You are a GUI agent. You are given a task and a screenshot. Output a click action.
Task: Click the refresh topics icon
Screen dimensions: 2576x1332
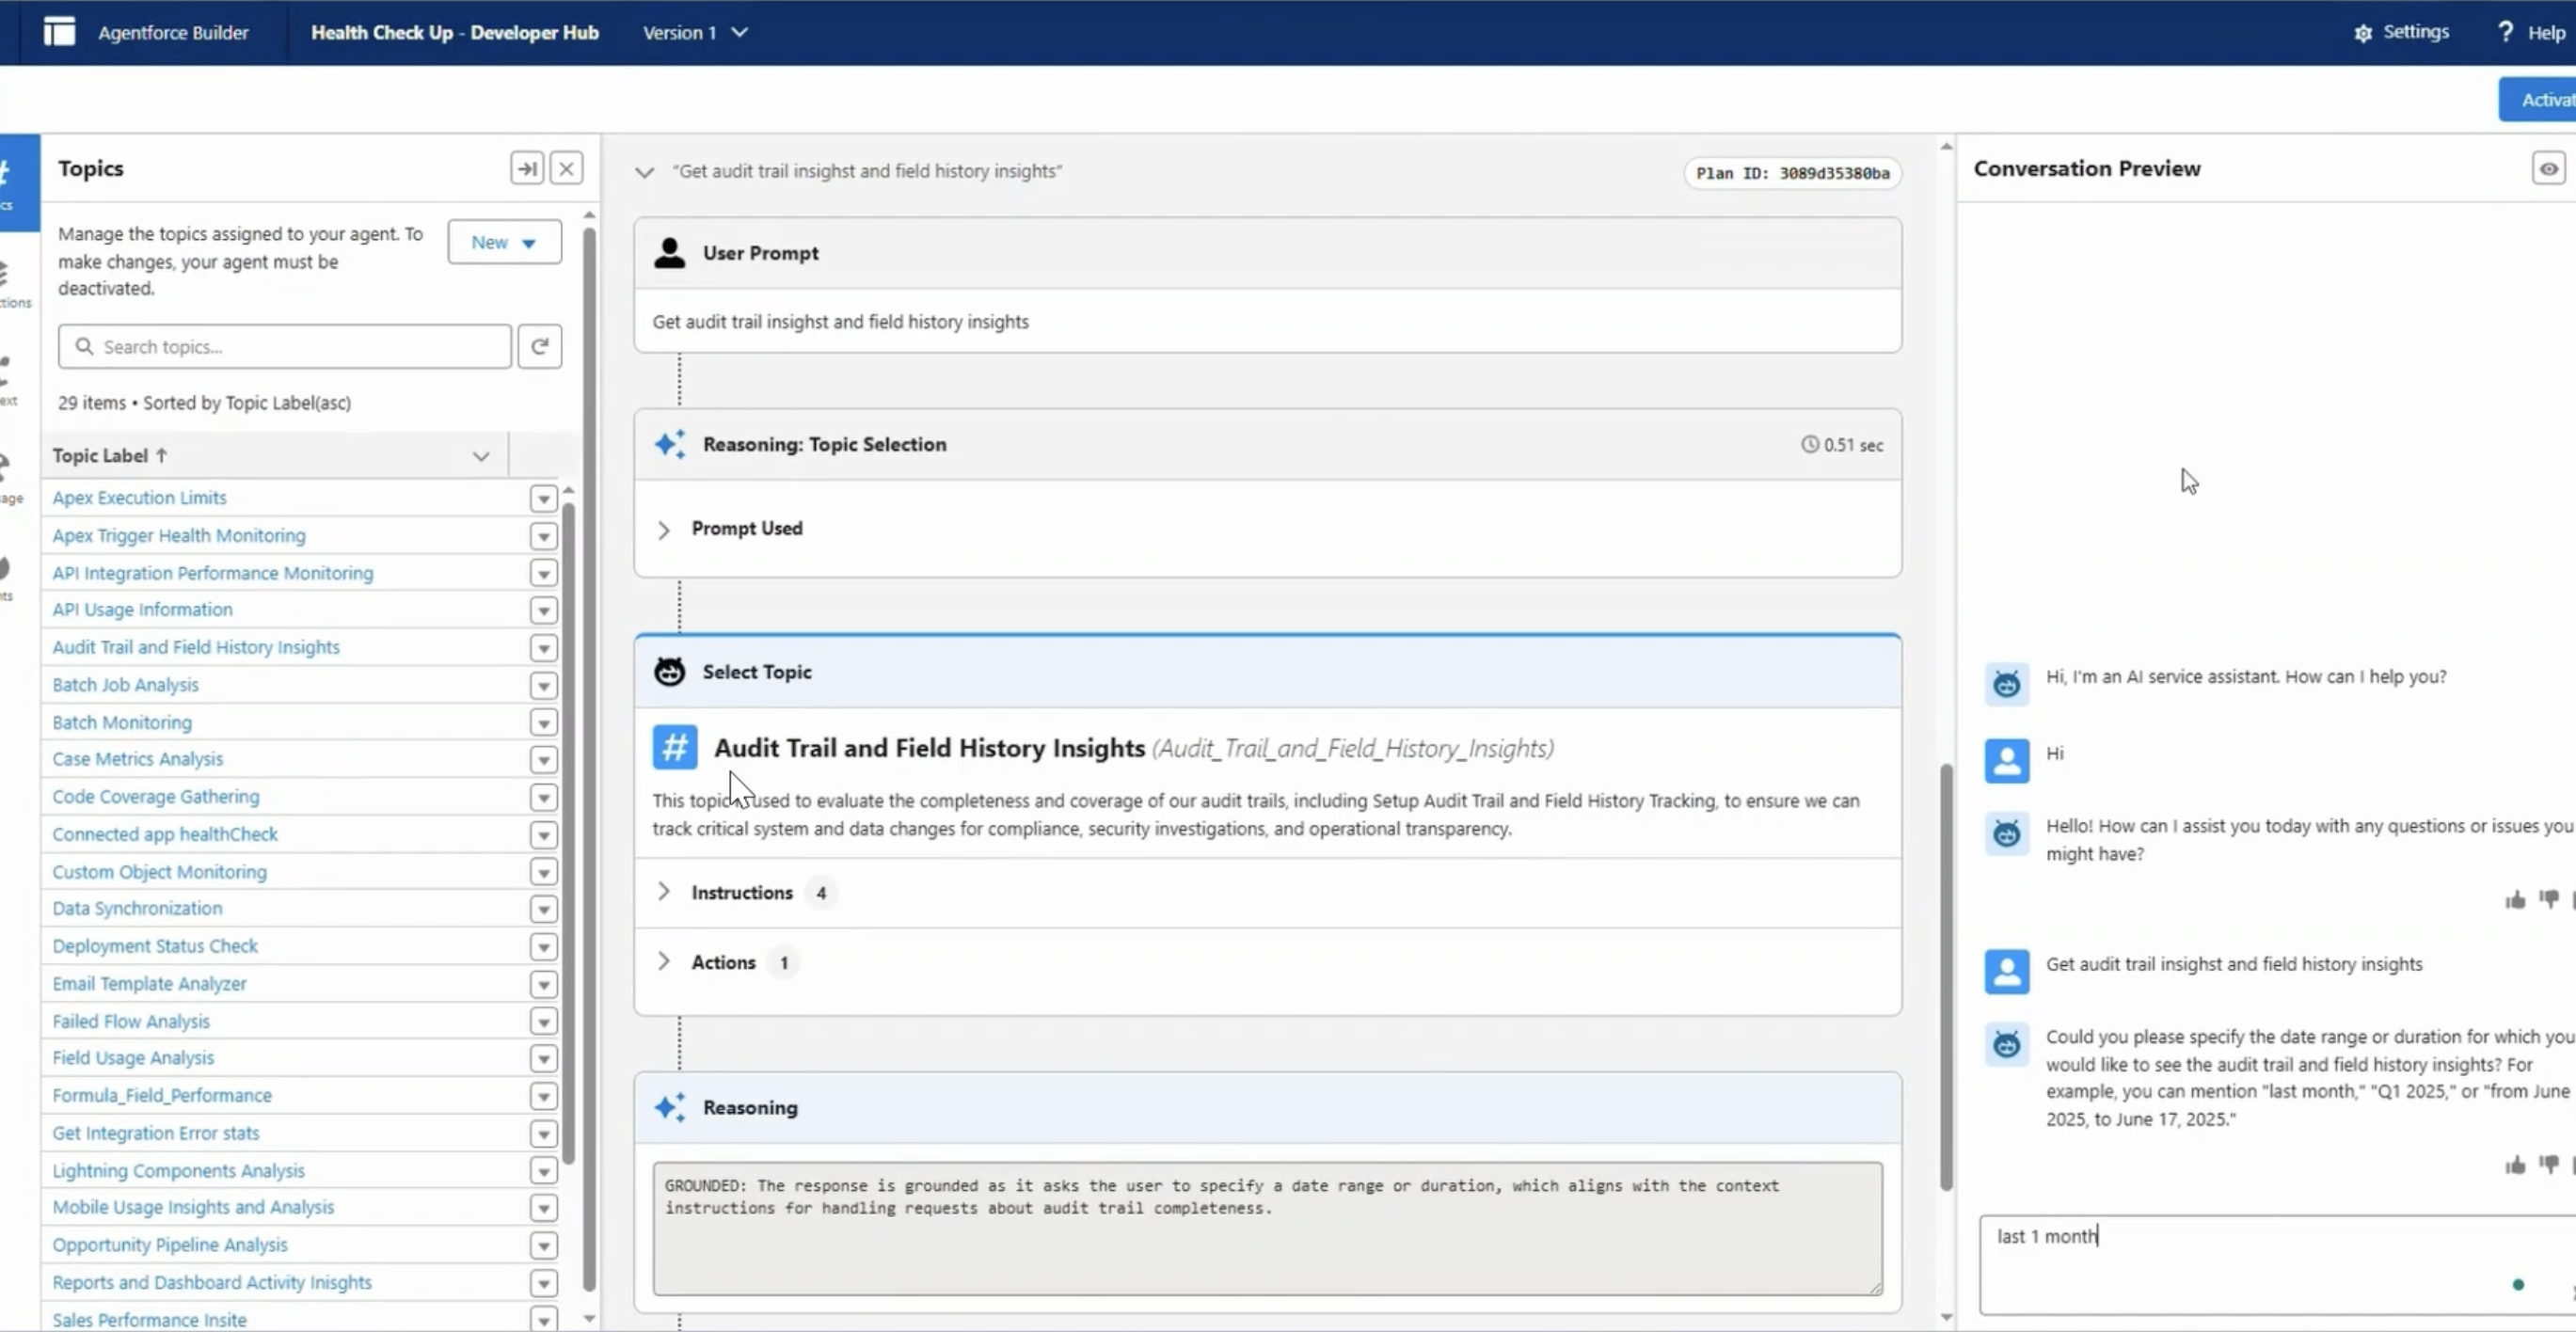[x=540, y=347]
